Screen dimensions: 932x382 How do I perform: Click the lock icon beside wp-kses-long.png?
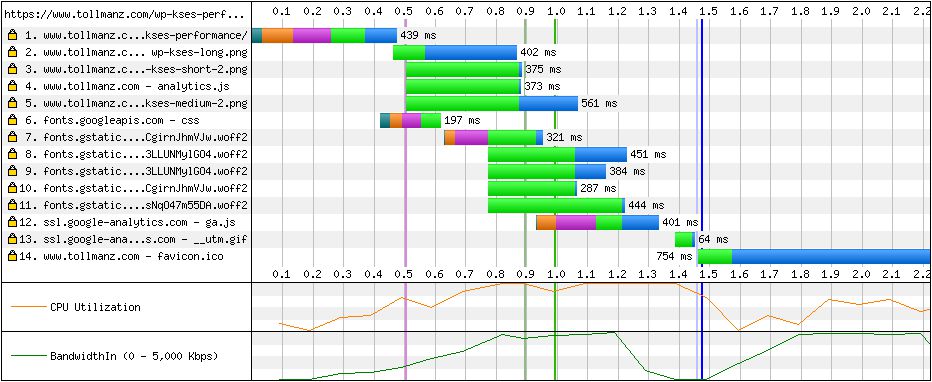point(12,52)
